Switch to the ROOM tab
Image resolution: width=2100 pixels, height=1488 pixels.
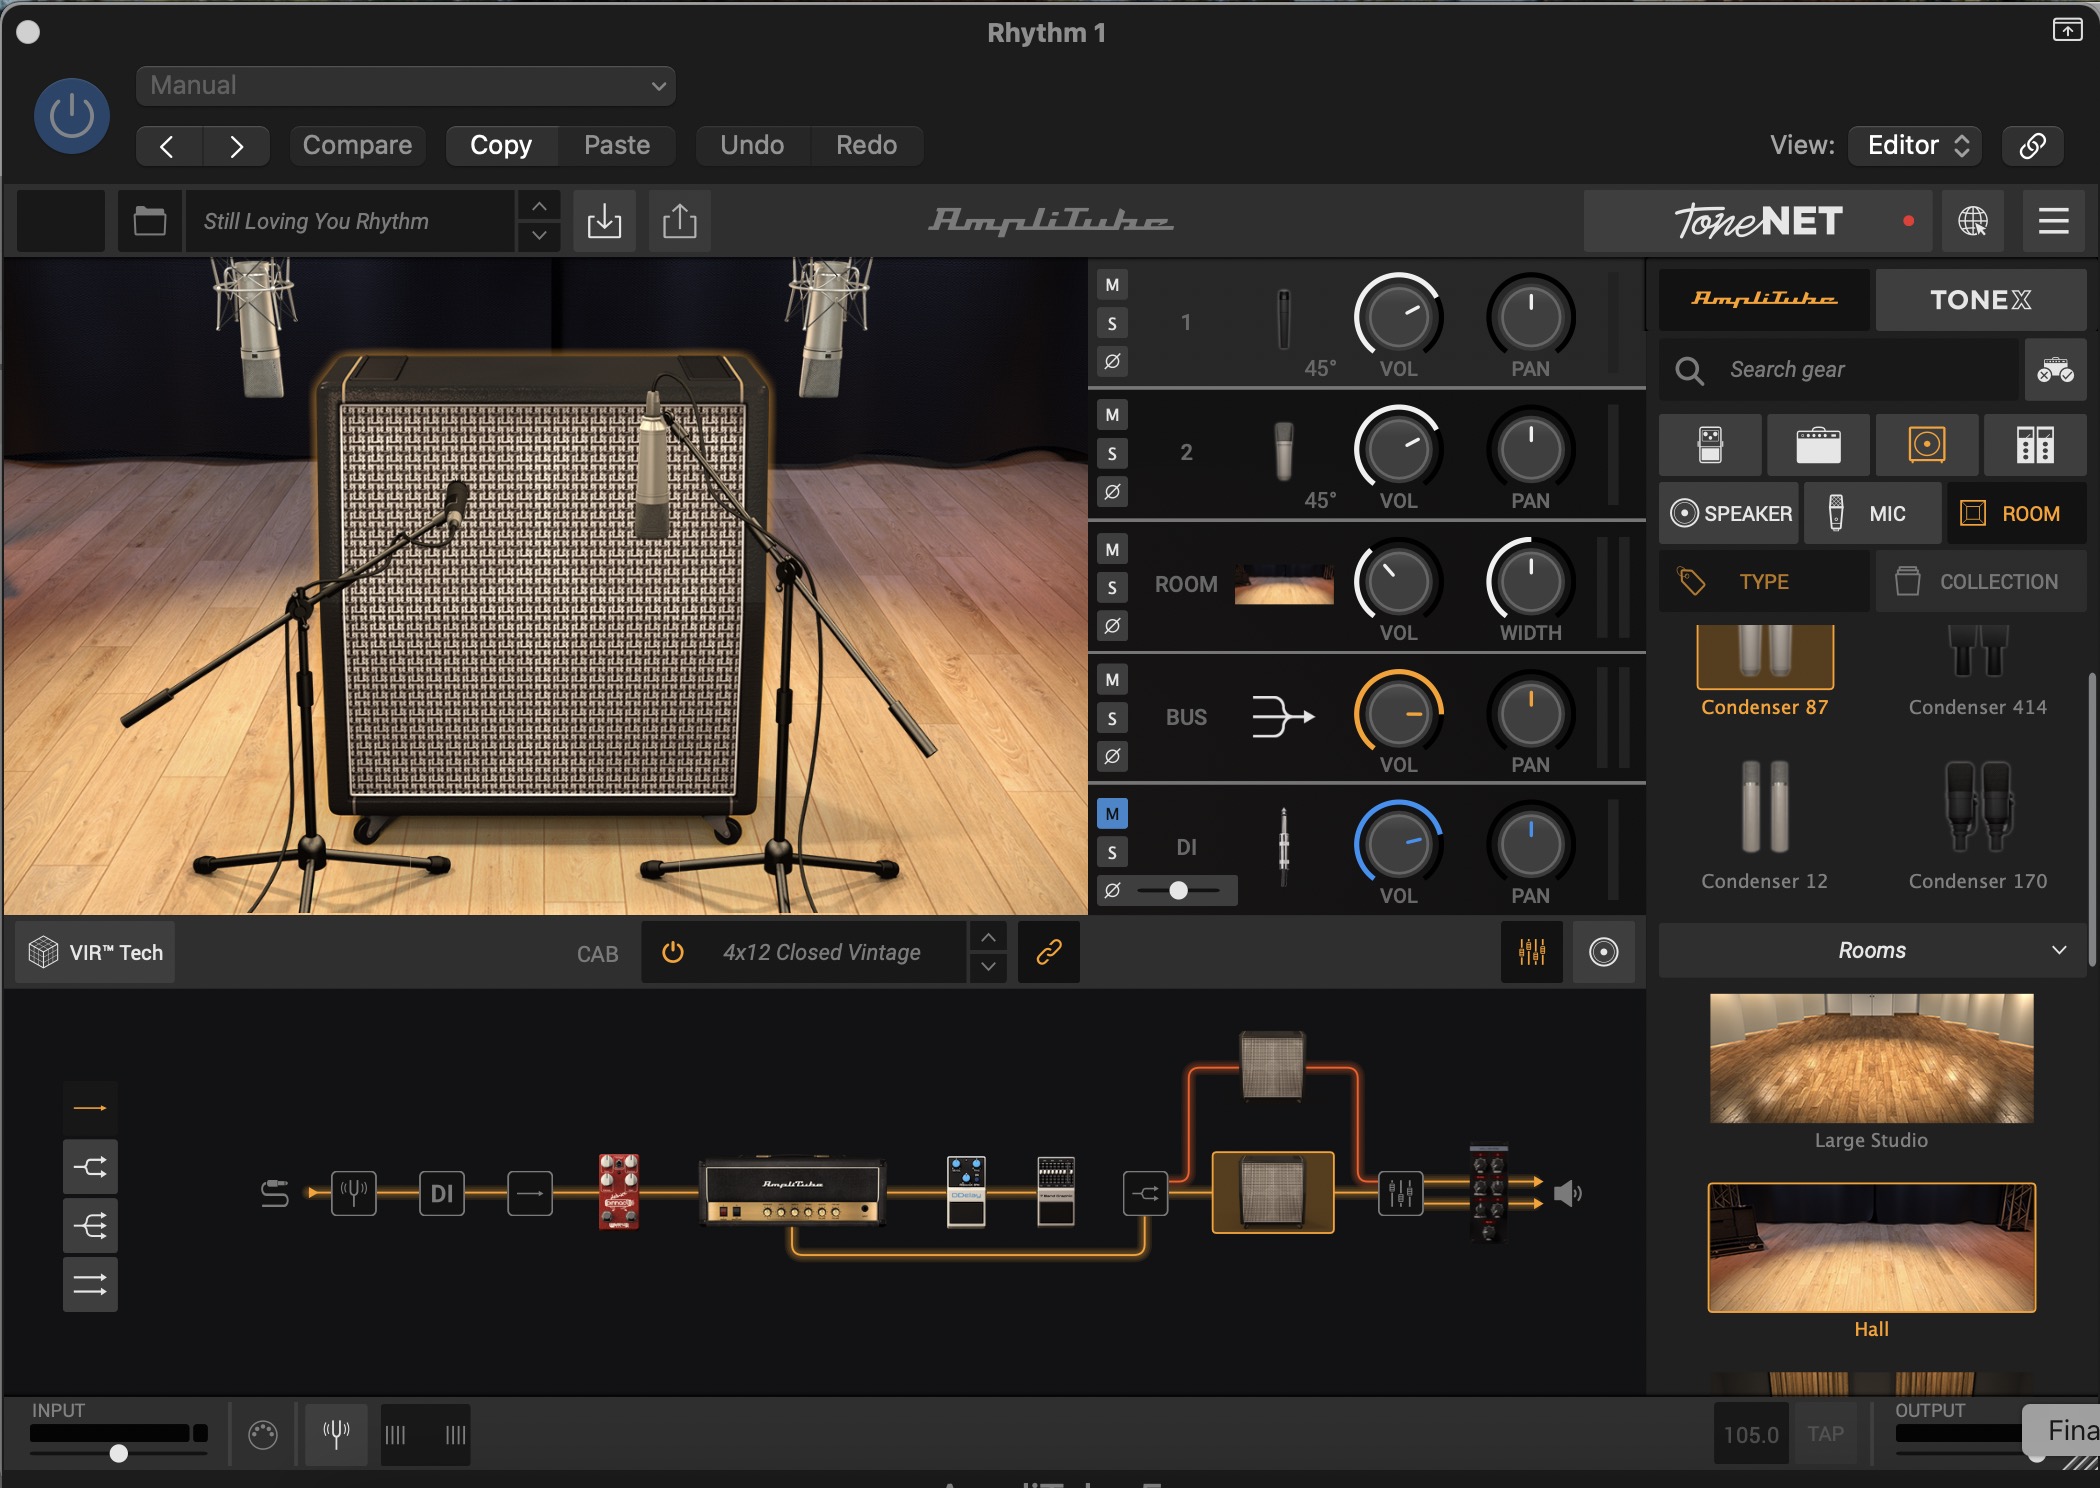[x=2016, y=513]
